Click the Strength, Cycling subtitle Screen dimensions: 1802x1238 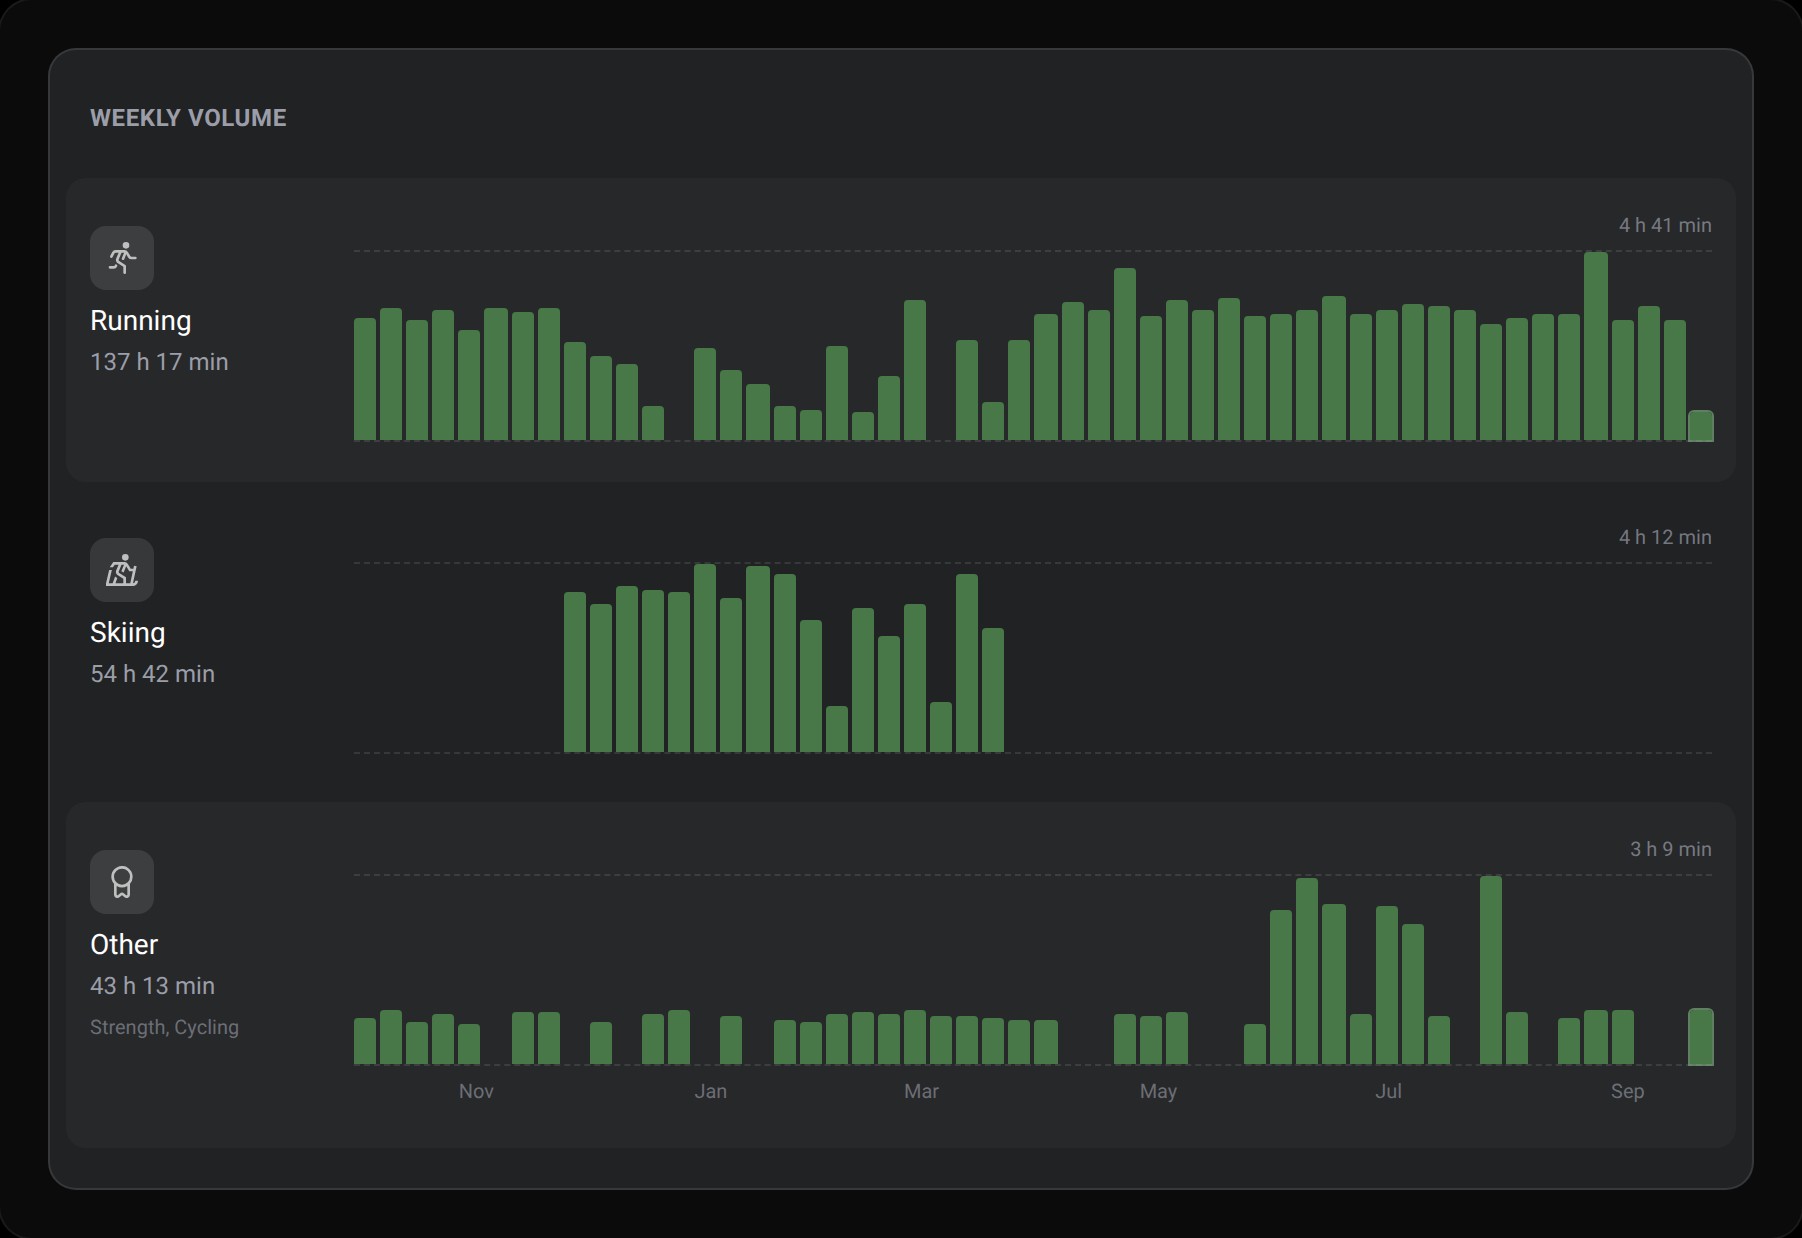pyautogui.click(x=164, y=1027)
